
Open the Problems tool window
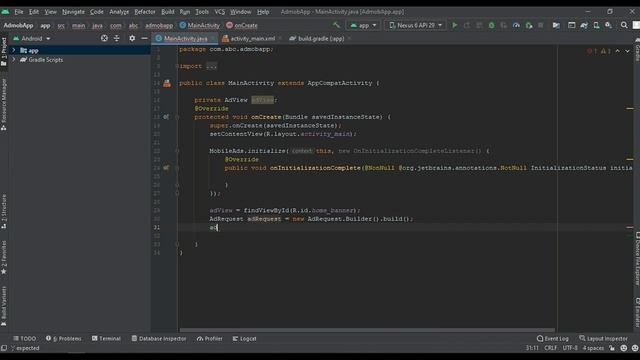(64, 338)
